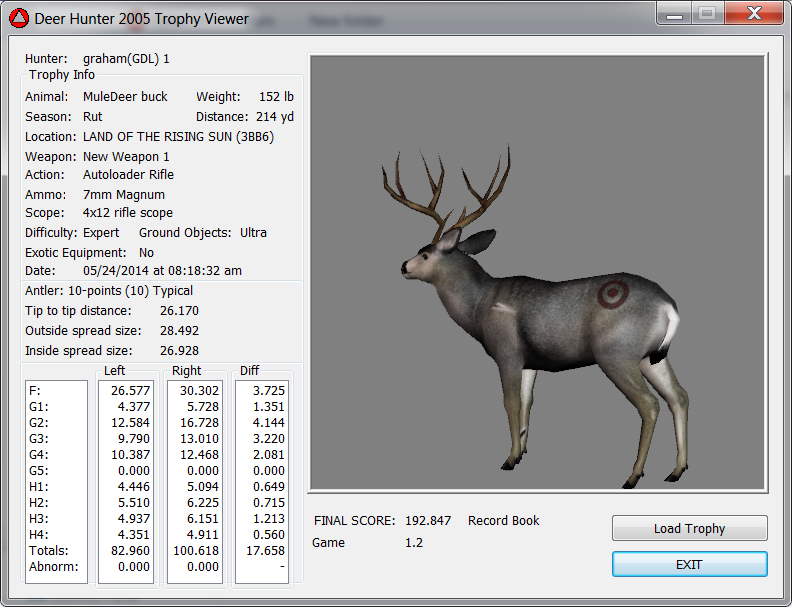Click the F: value 30.302 in Right column
This screenshot has width=792, height=607.
tap(194, 390)
